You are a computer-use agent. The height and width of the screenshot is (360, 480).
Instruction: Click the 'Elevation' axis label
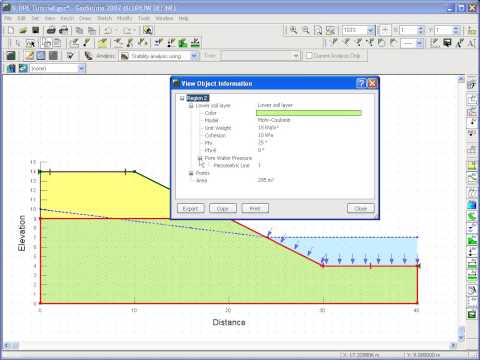coord(22,233)
